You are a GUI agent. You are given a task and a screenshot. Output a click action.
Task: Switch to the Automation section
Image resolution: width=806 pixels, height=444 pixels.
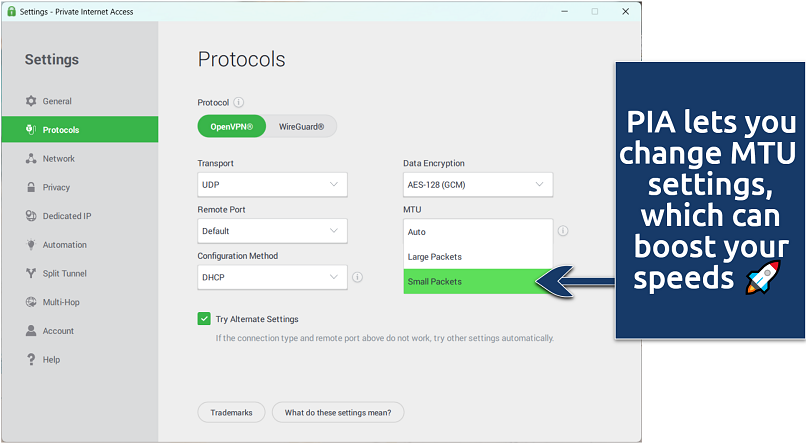coord(80,245)
